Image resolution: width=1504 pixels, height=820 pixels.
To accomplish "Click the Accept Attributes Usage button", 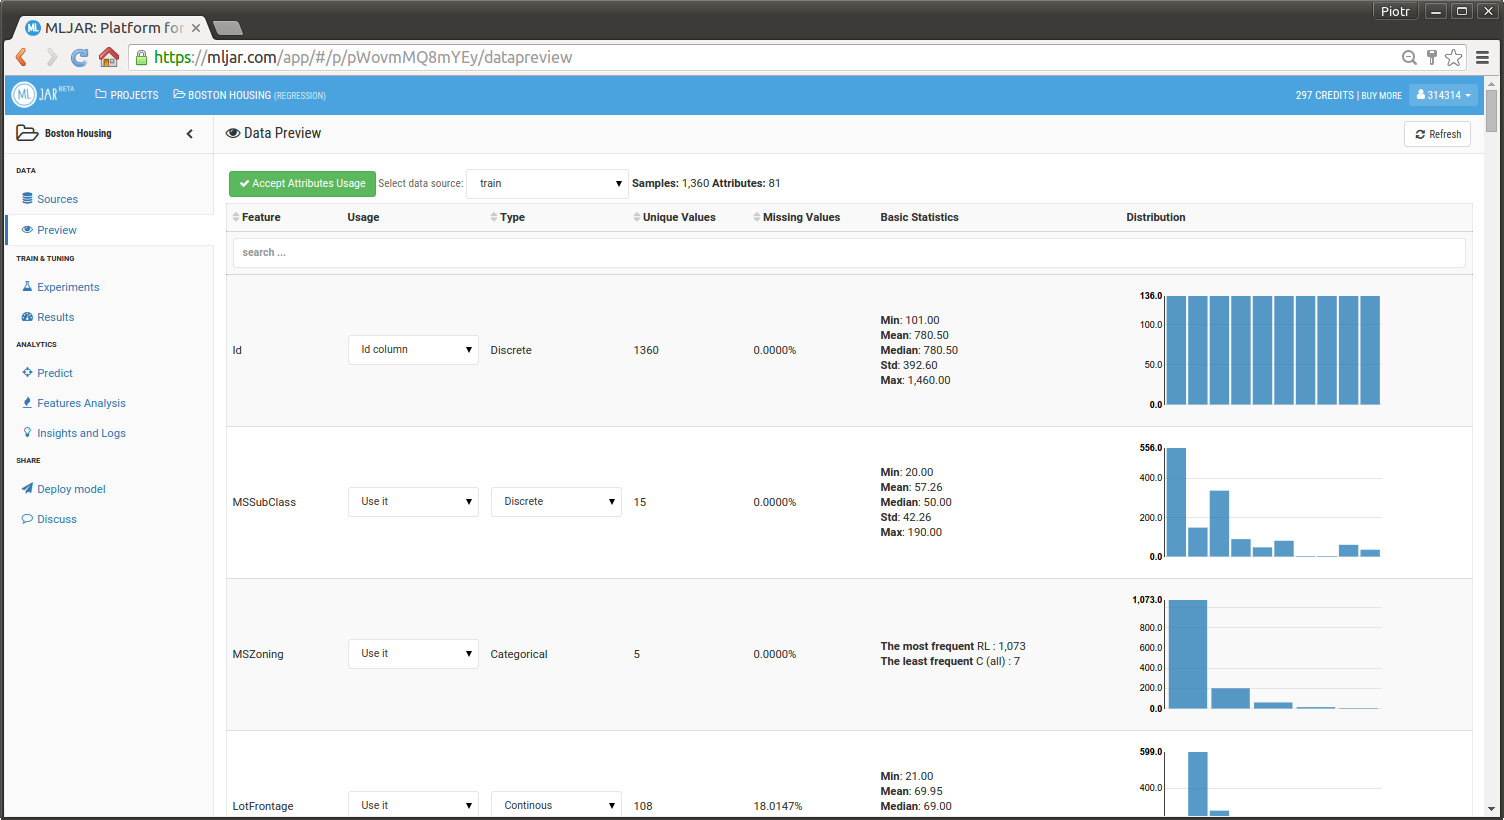I will click(302, 184).
